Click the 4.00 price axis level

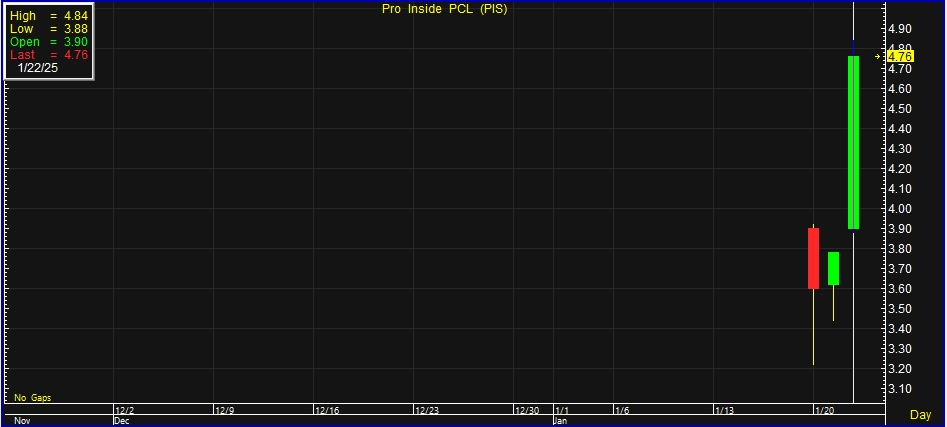900,209
